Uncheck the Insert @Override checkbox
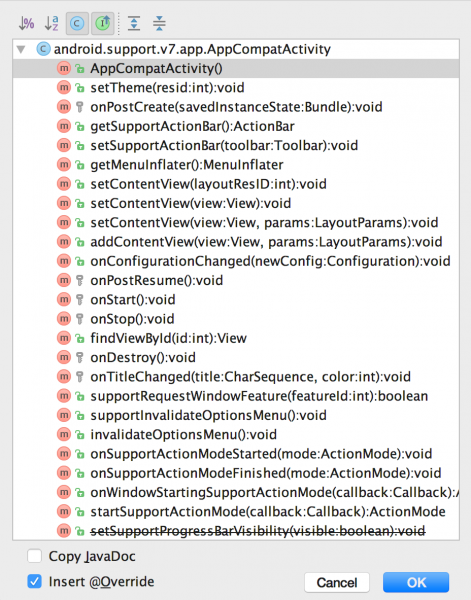Image resolution: width=471 pixels, height=600 pixels. [x=34, y=582]
